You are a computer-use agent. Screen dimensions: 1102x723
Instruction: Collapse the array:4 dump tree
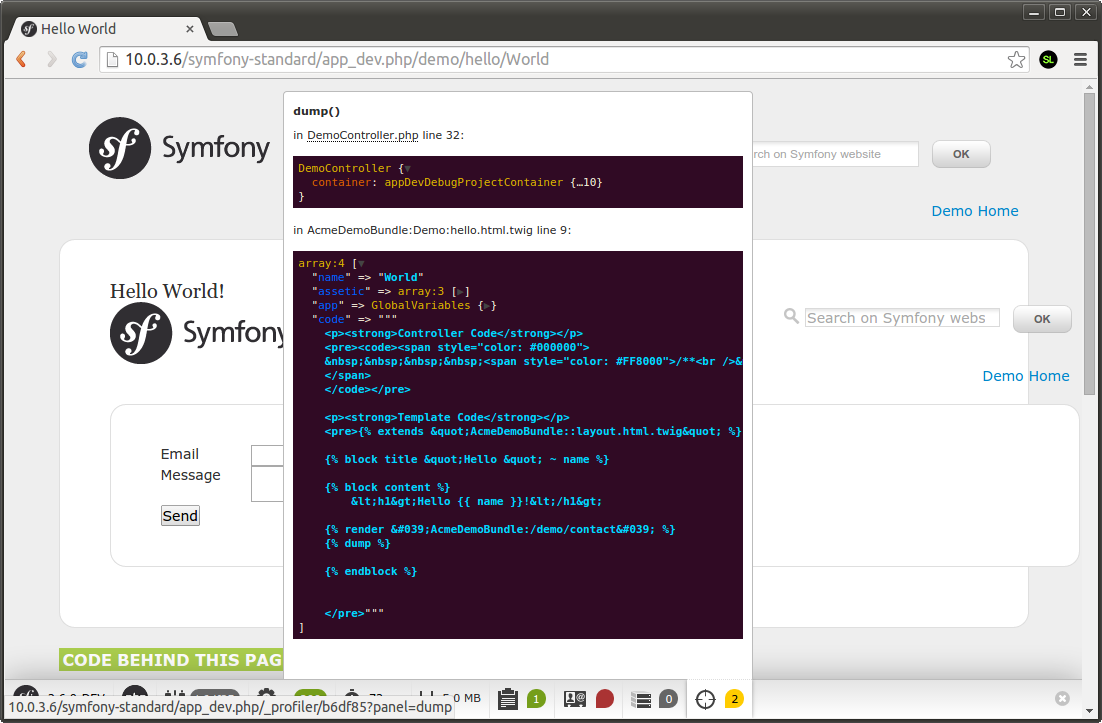[x=361, y=264]
